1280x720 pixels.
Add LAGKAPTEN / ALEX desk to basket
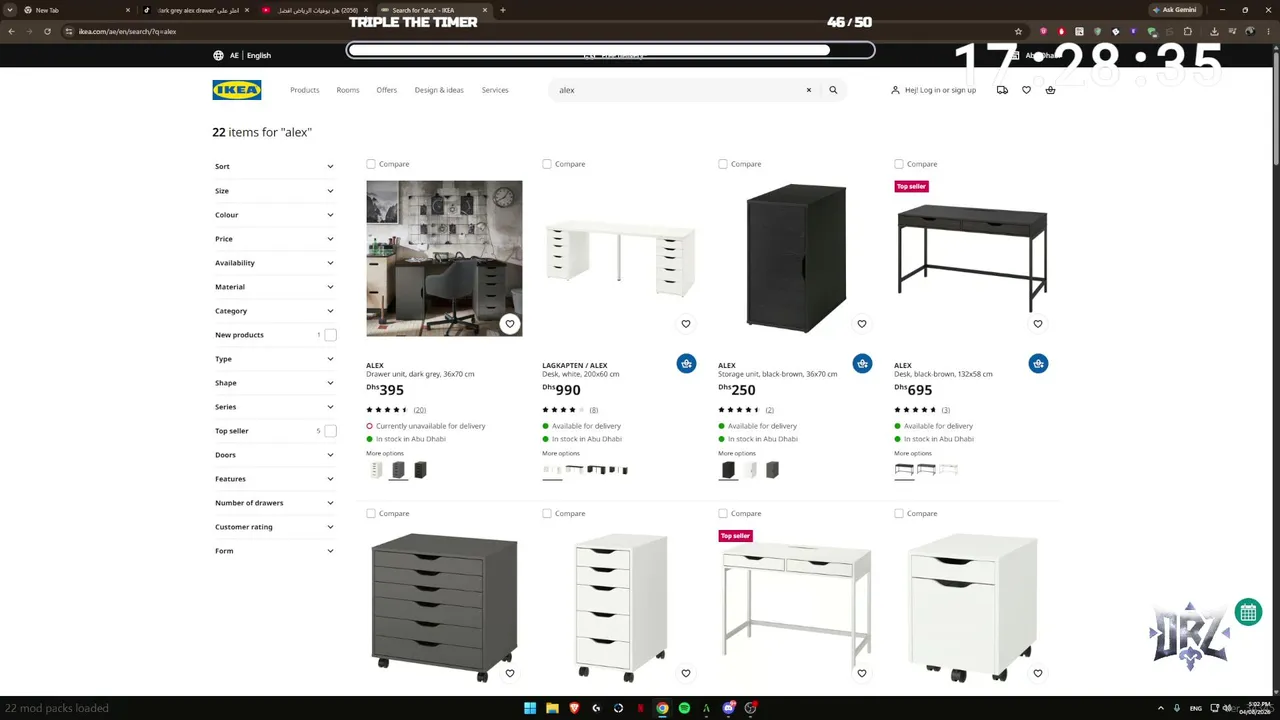pyautogui.click(x=686, y=364)
